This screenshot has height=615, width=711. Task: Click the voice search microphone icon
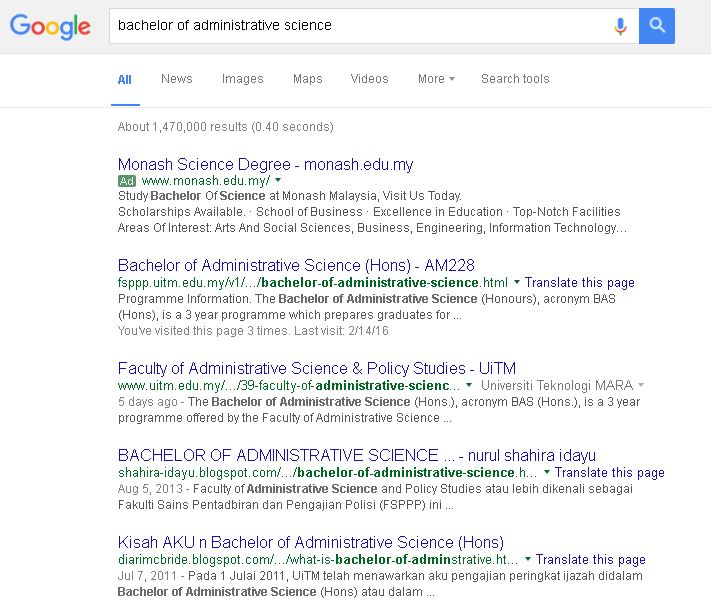point(620,26)
